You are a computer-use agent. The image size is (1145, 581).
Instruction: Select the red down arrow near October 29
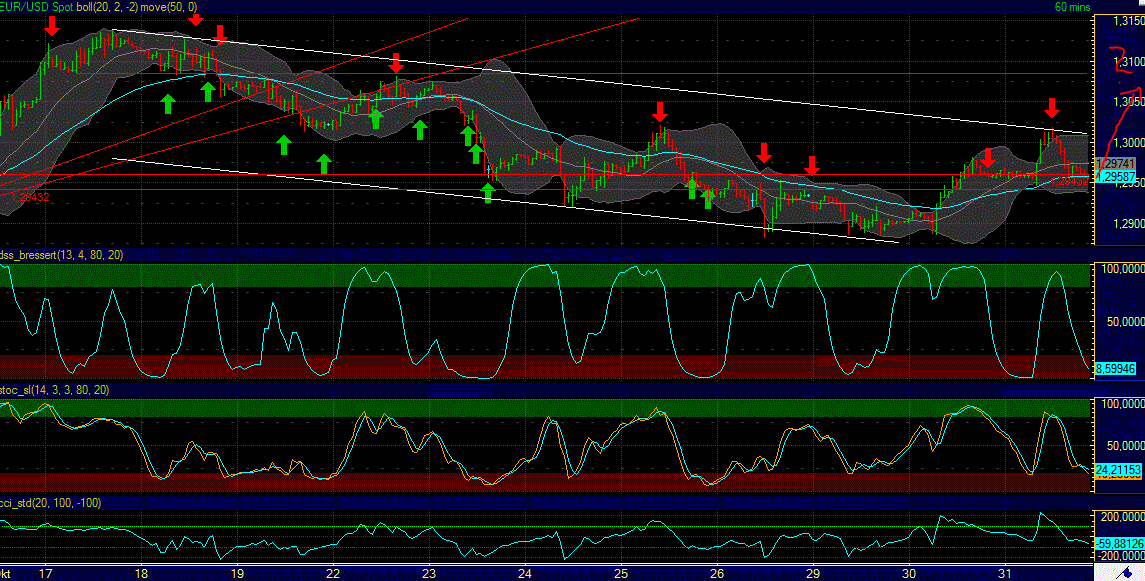811,165
